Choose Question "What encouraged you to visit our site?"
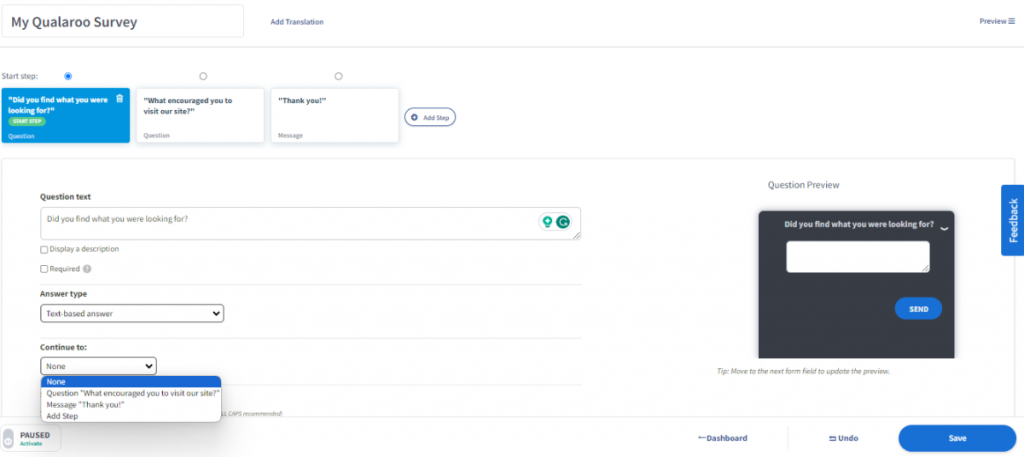 131,393
